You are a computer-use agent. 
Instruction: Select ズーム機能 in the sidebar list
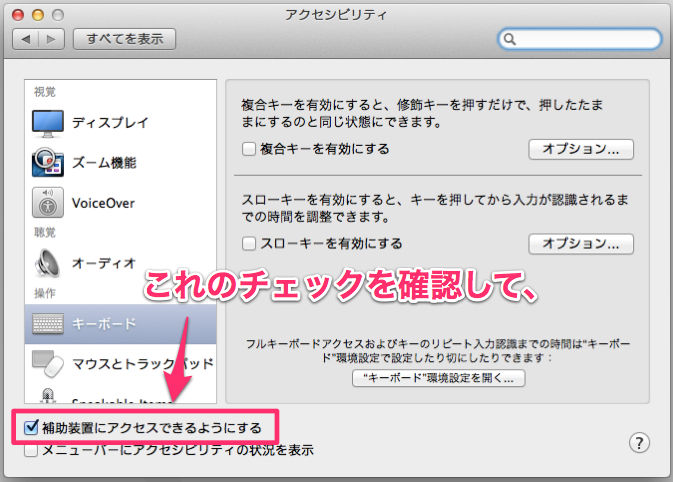121,163
